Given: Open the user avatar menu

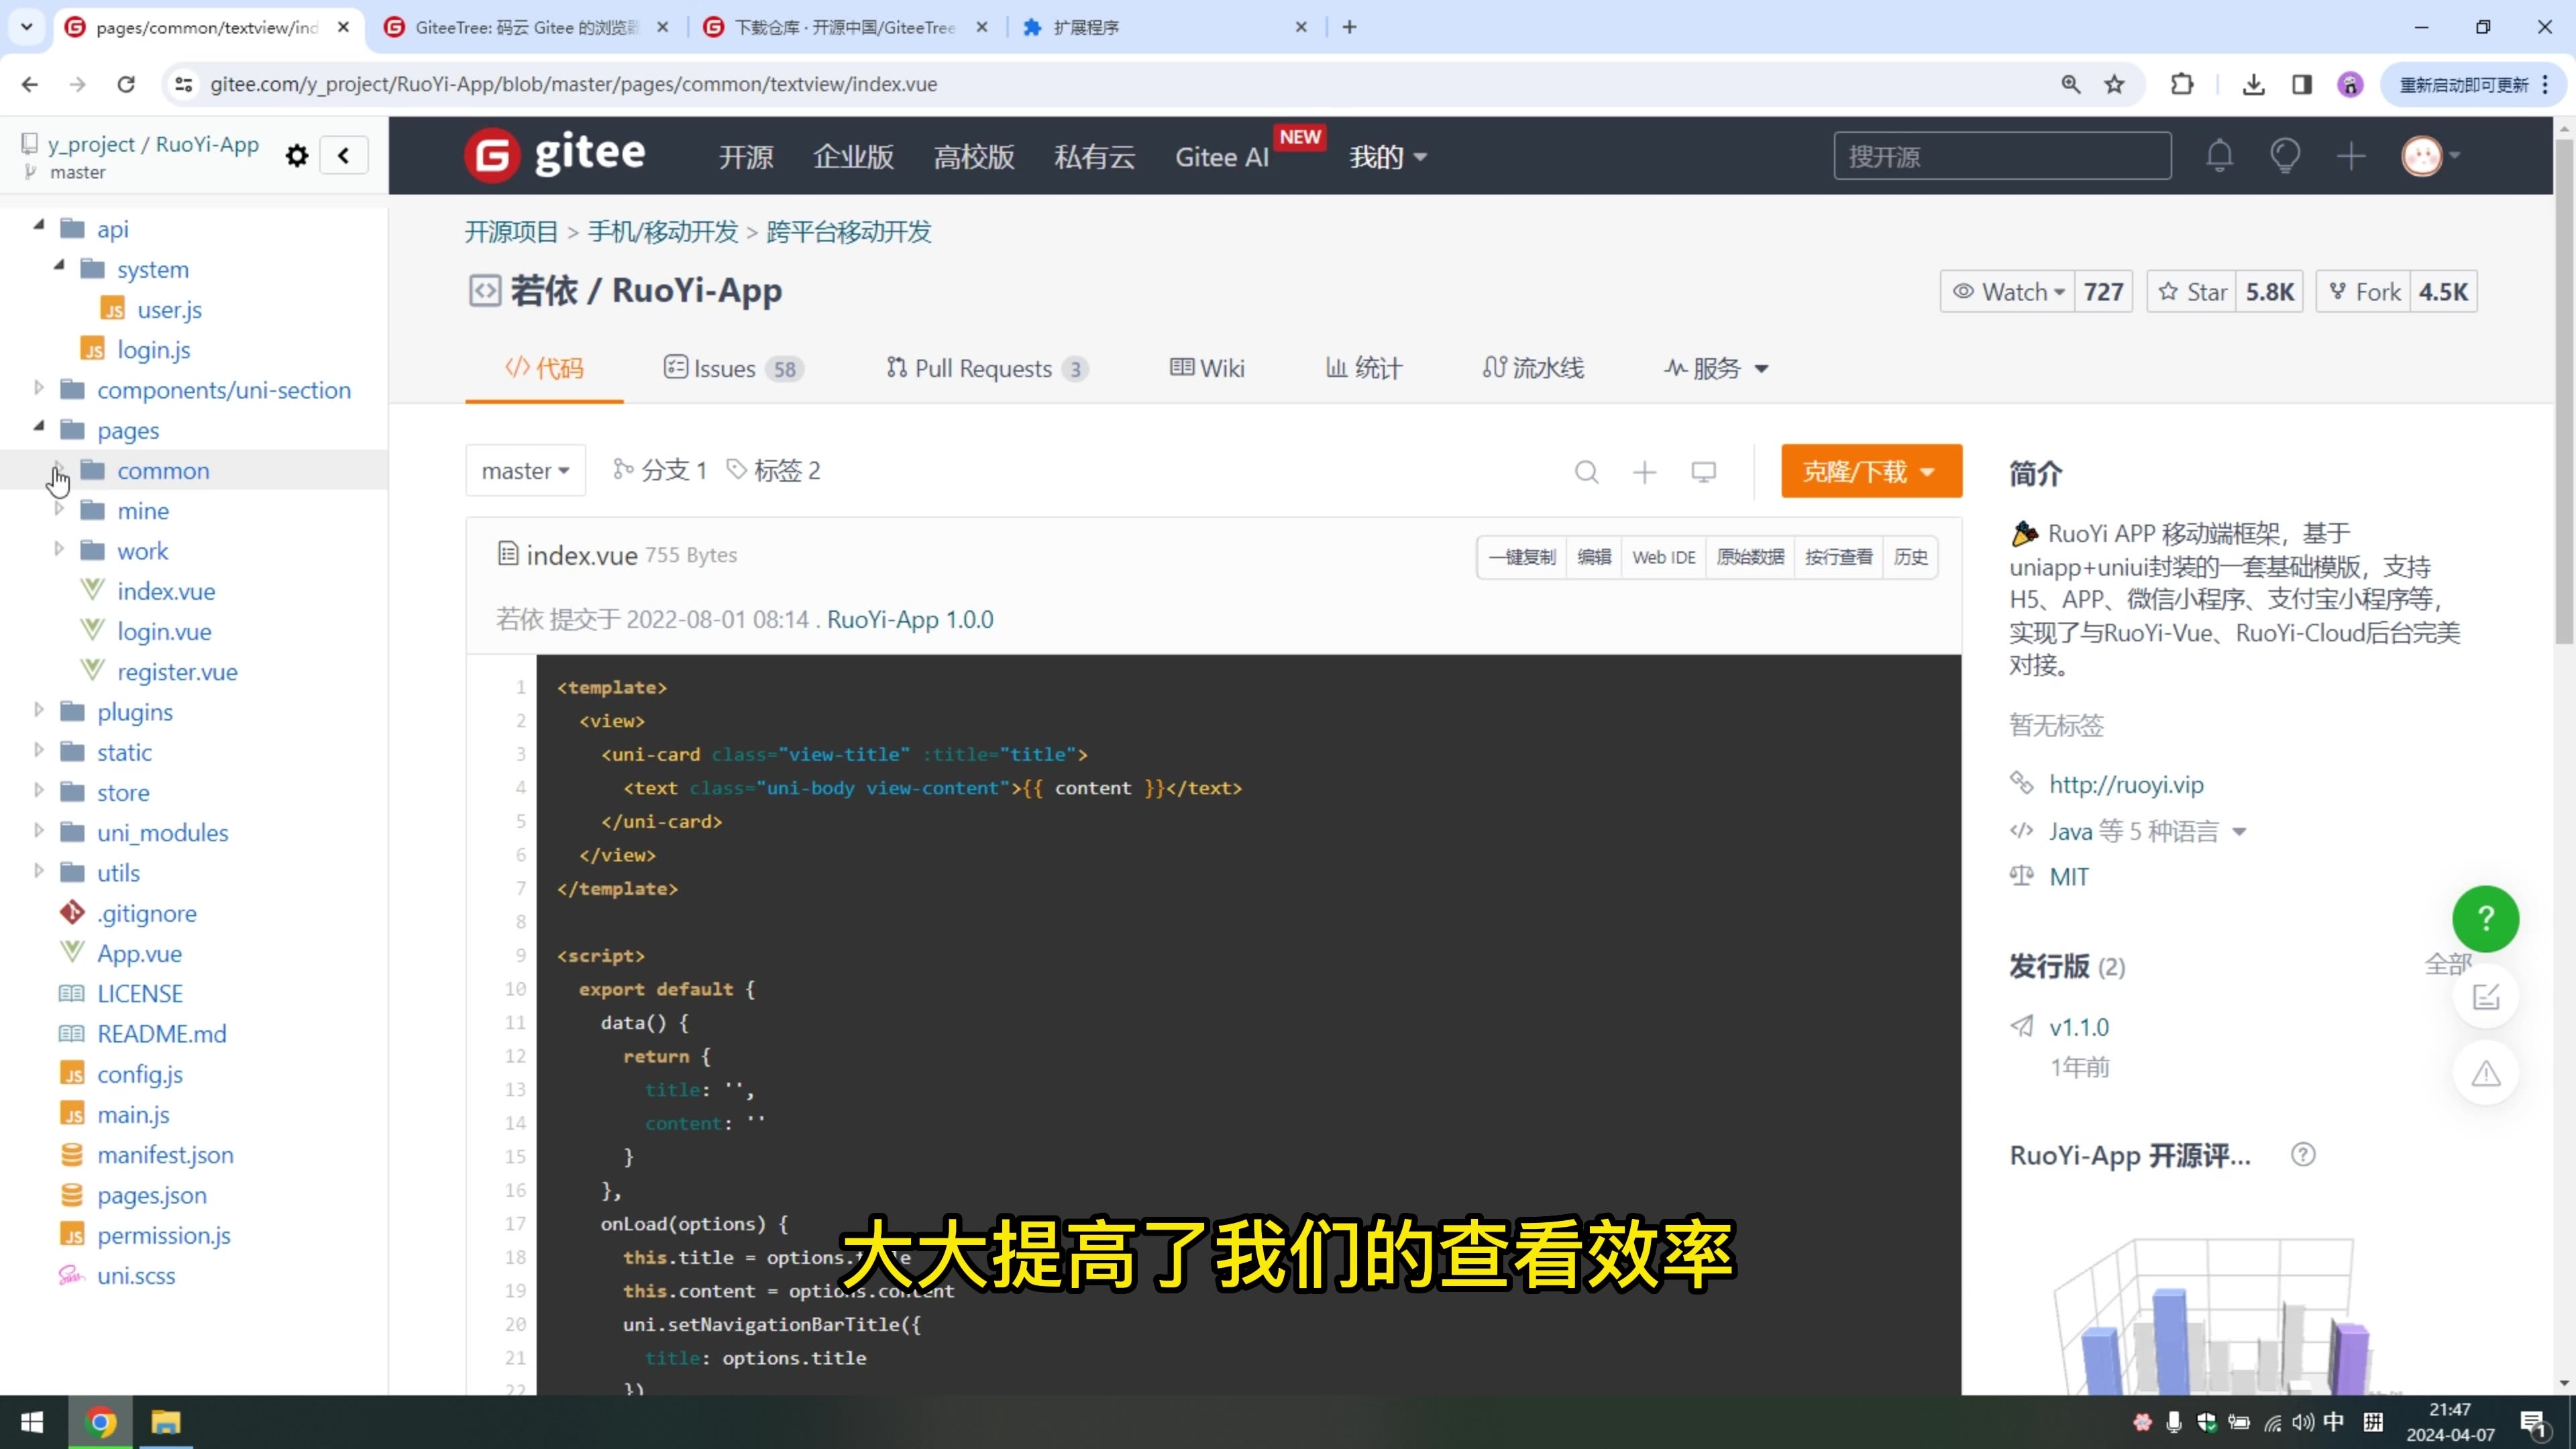Looking at the screenshot, I should click(x=2430, y=156).
